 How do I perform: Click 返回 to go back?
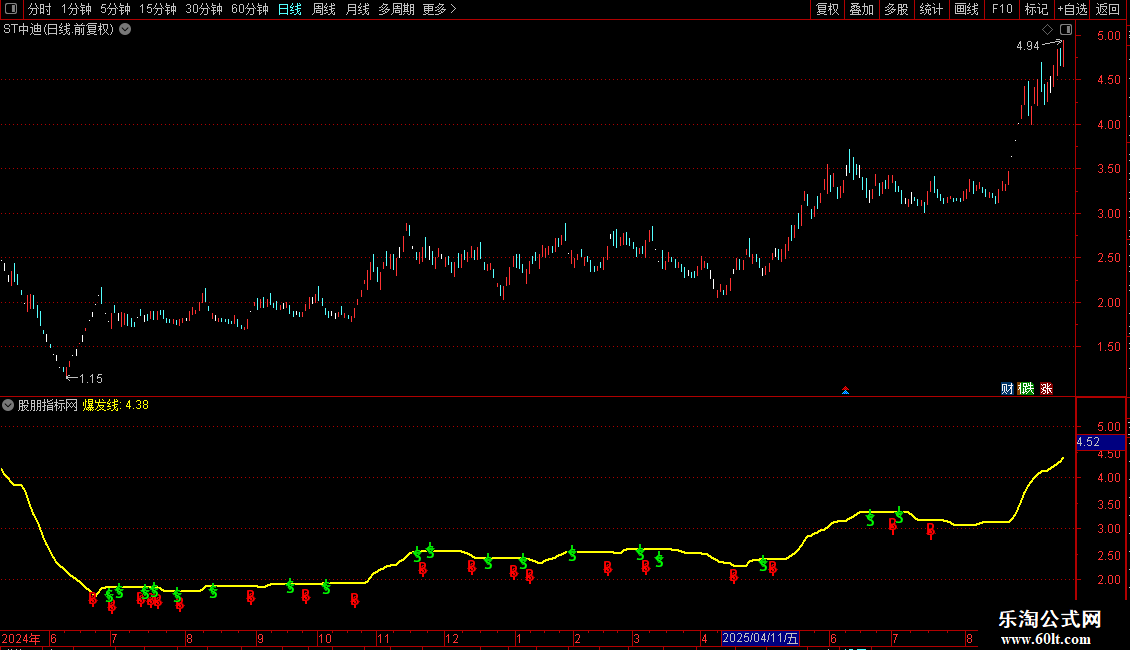[x=1108, y=9]
